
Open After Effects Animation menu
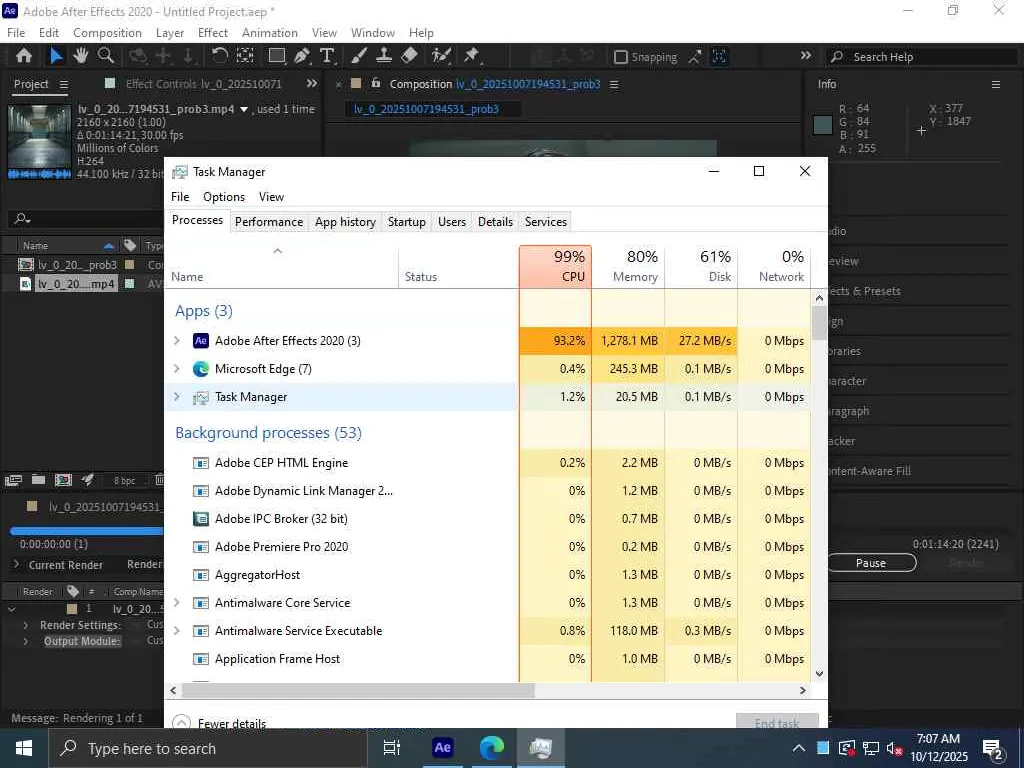270,33
